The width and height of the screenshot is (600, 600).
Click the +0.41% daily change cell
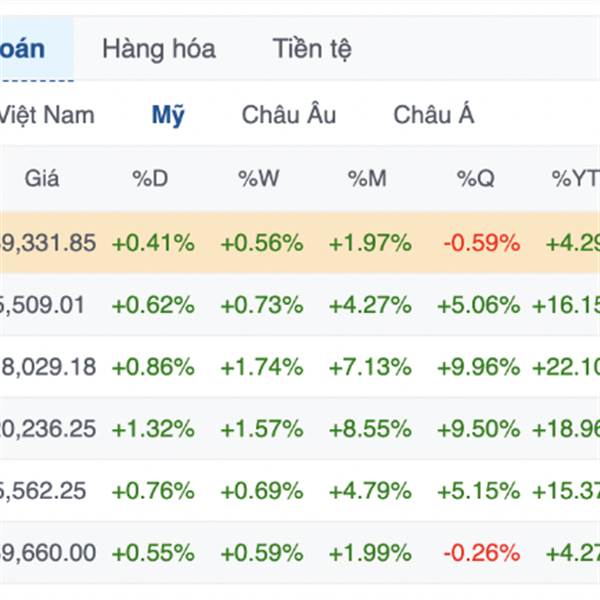[x=153, y=243]
